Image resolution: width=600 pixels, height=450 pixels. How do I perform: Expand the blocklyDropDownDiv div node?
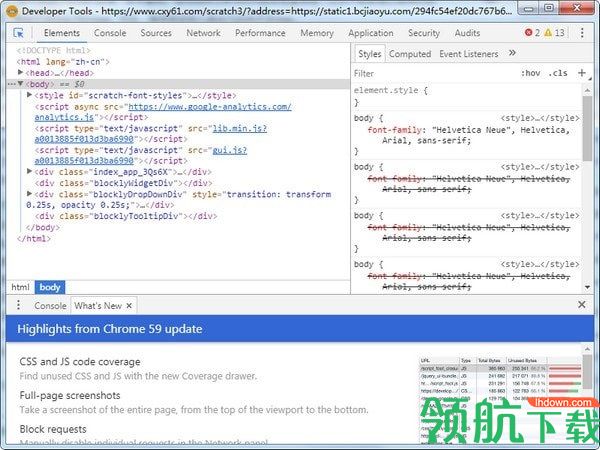[x=29, y=194]
